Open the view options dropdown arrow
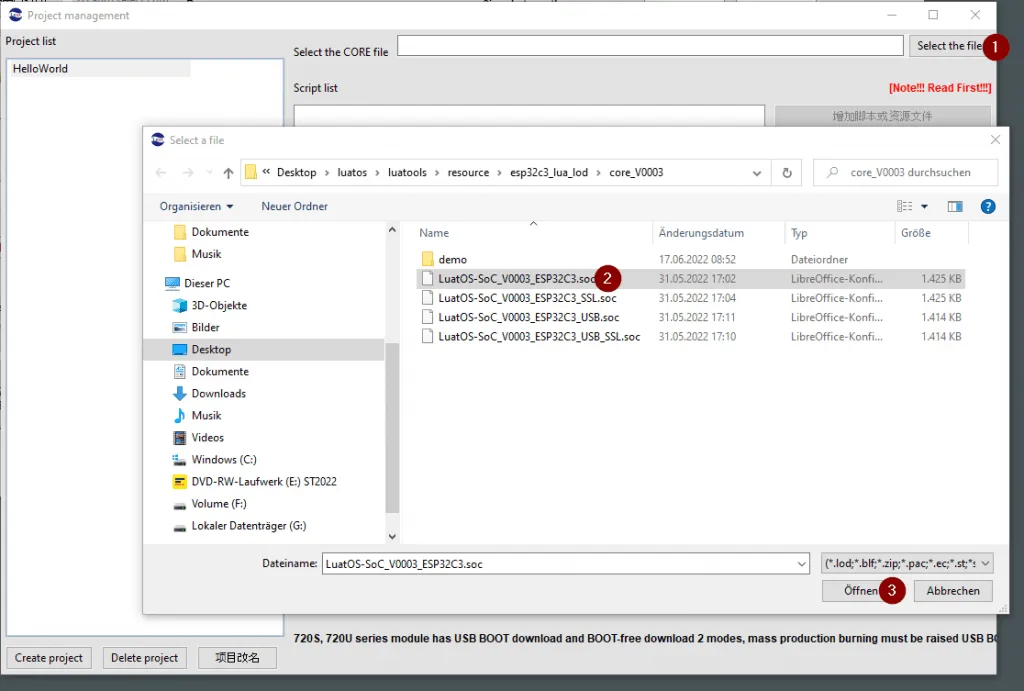The height and width of the screenshot is (691, 1024). (924, 206)
